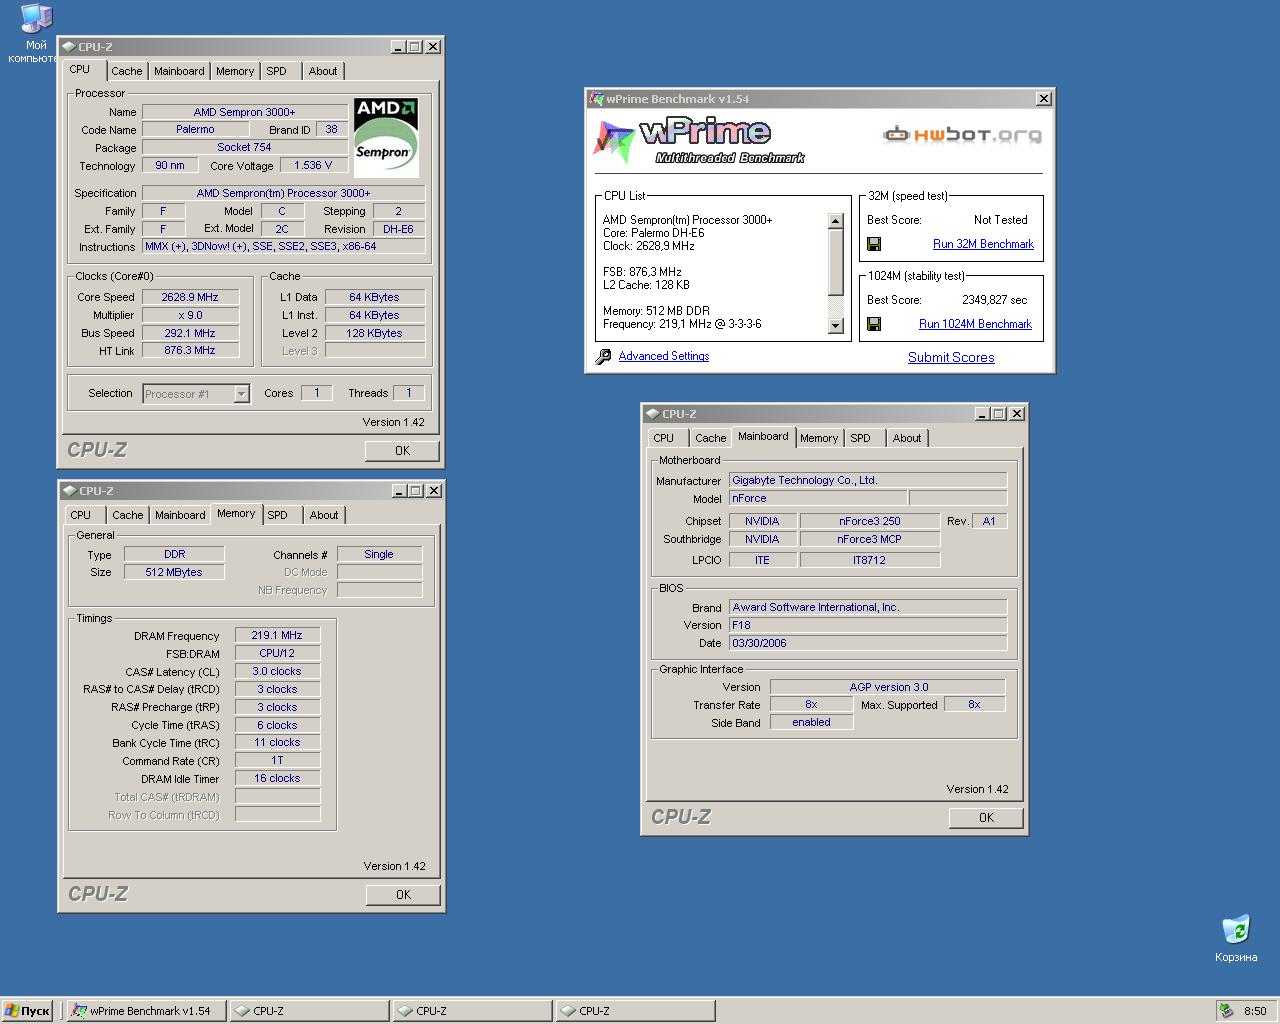Select About tab in Mainboard window
Image resolution: width=1280 pixels, height=1024 pixels.
pos(907,438)
